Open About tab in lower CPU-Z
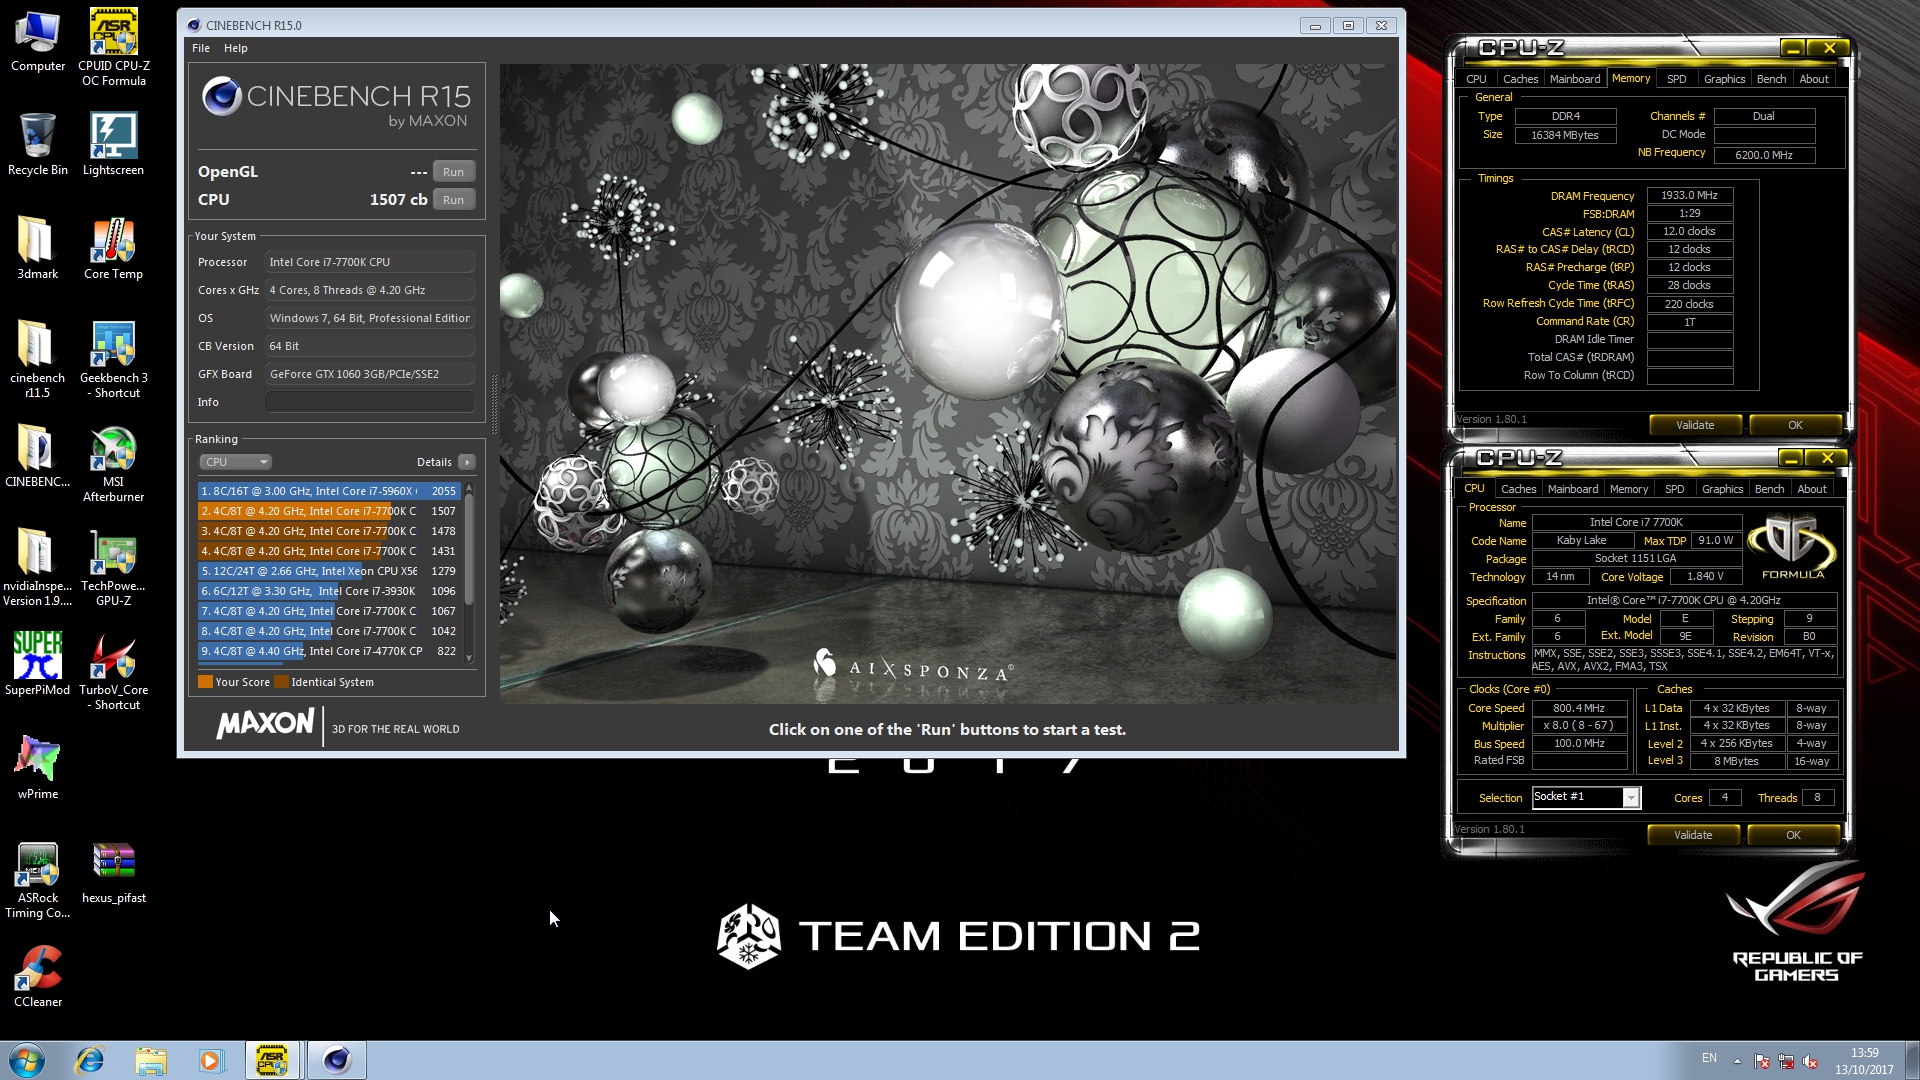Viewport: 1920px width, 1080px height. click(1811, 489)
